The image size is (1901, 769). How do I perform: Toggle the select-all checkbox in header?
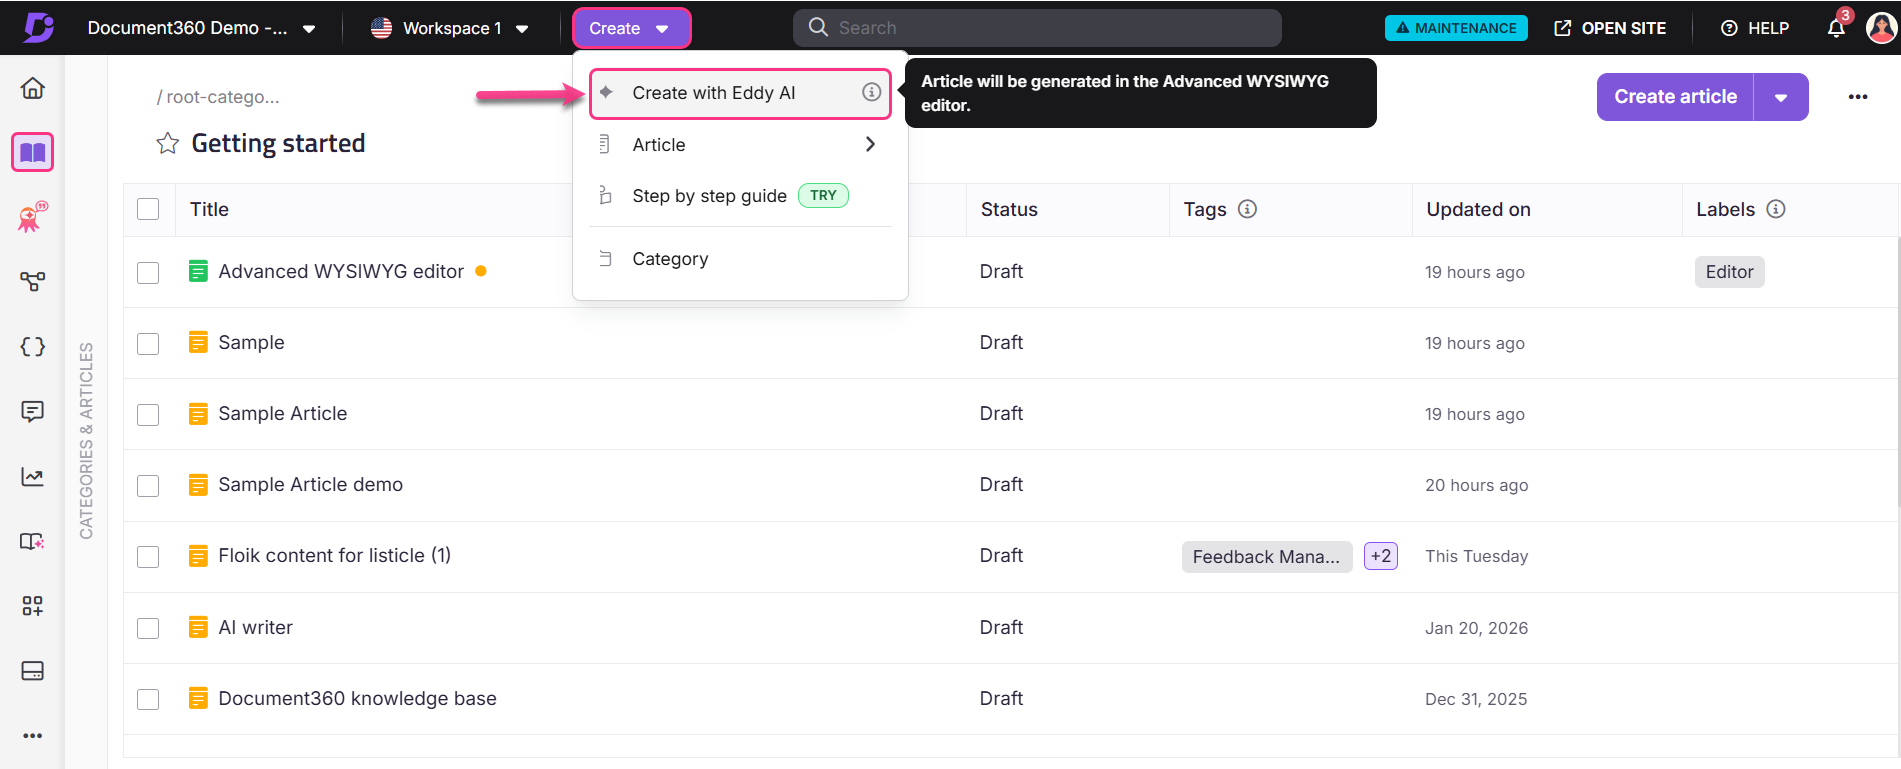click(x=148, y=209)
